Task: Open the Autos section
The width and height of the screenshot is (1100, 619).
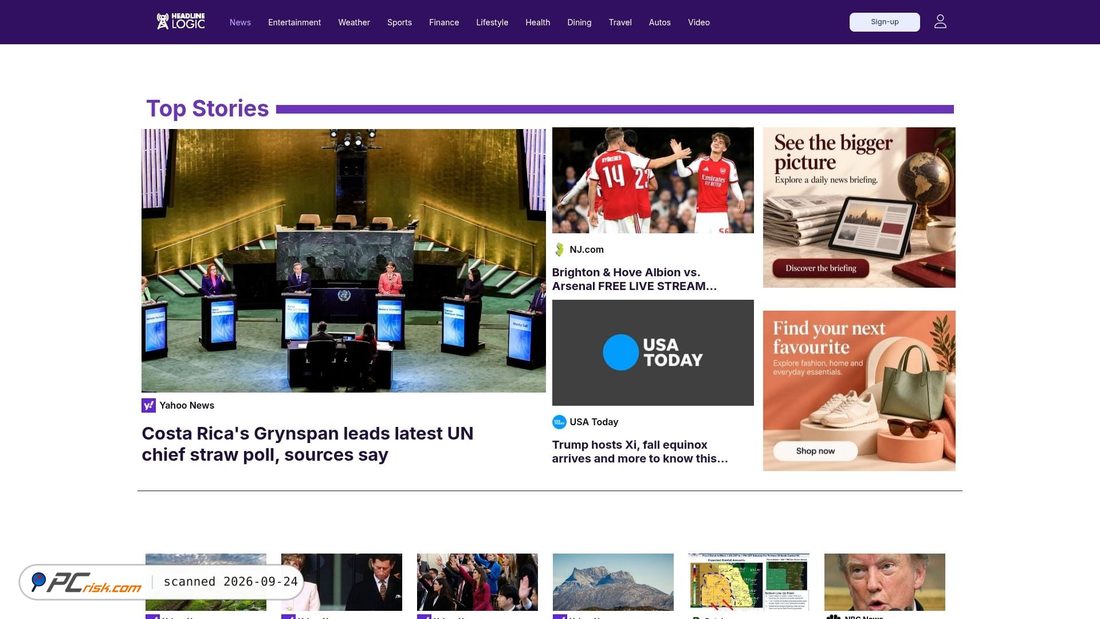Action: (659, 22)
